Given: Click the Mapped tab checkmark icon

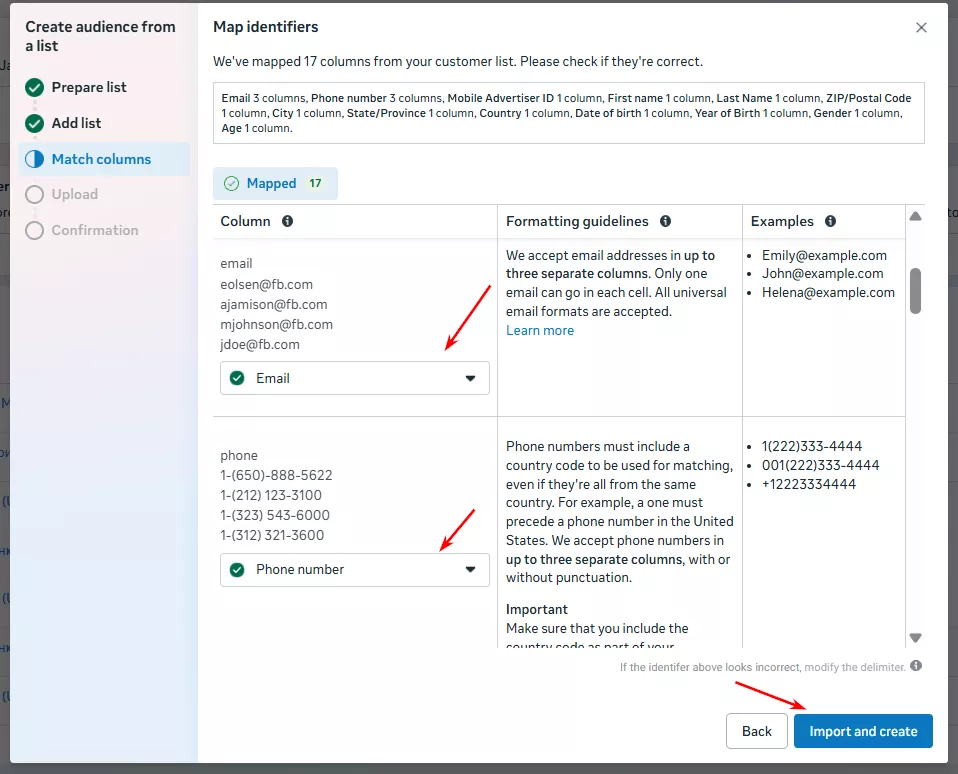Looking at the screenshot, I should [232, 184].
